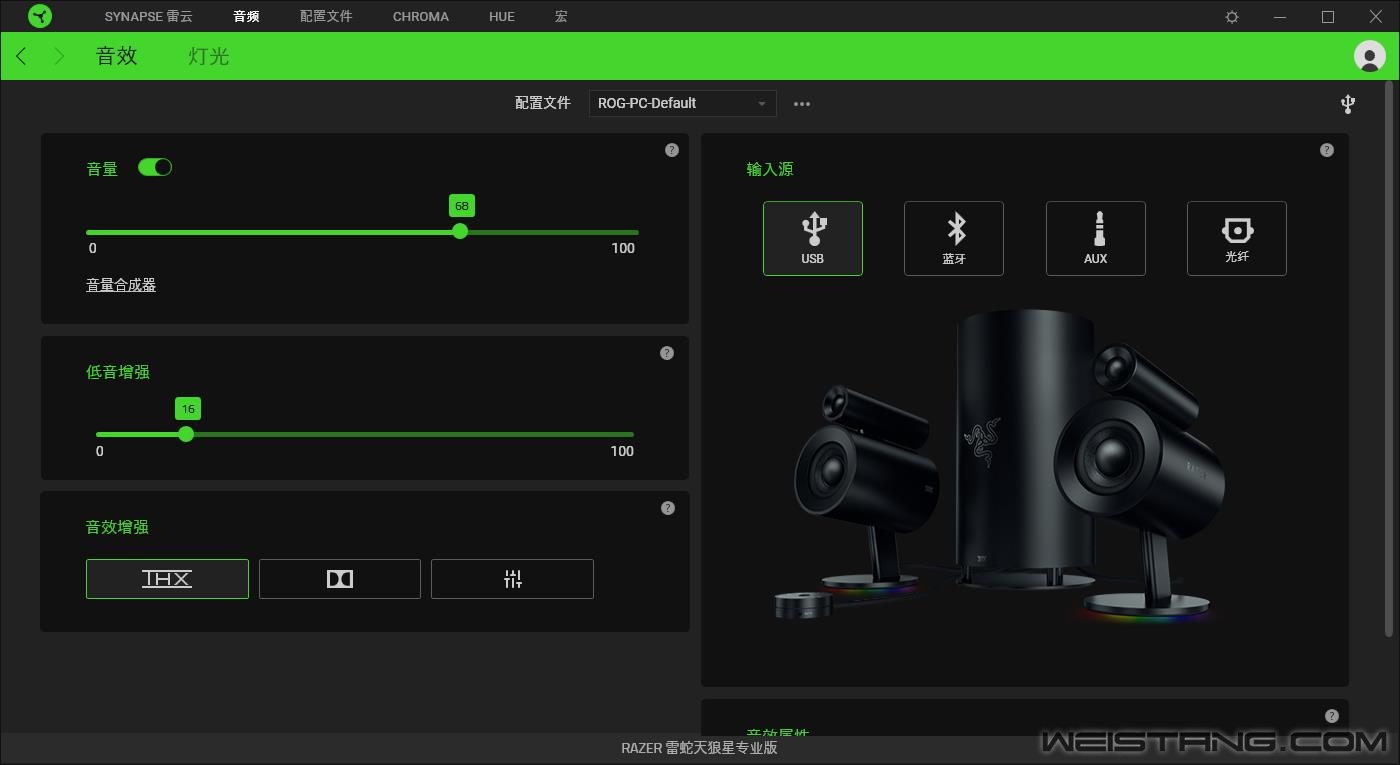The width and height of the screenshot is (1400, 765).
Task: Switch to the 灯光 lighting sub-tab
Action: point(209,56)
